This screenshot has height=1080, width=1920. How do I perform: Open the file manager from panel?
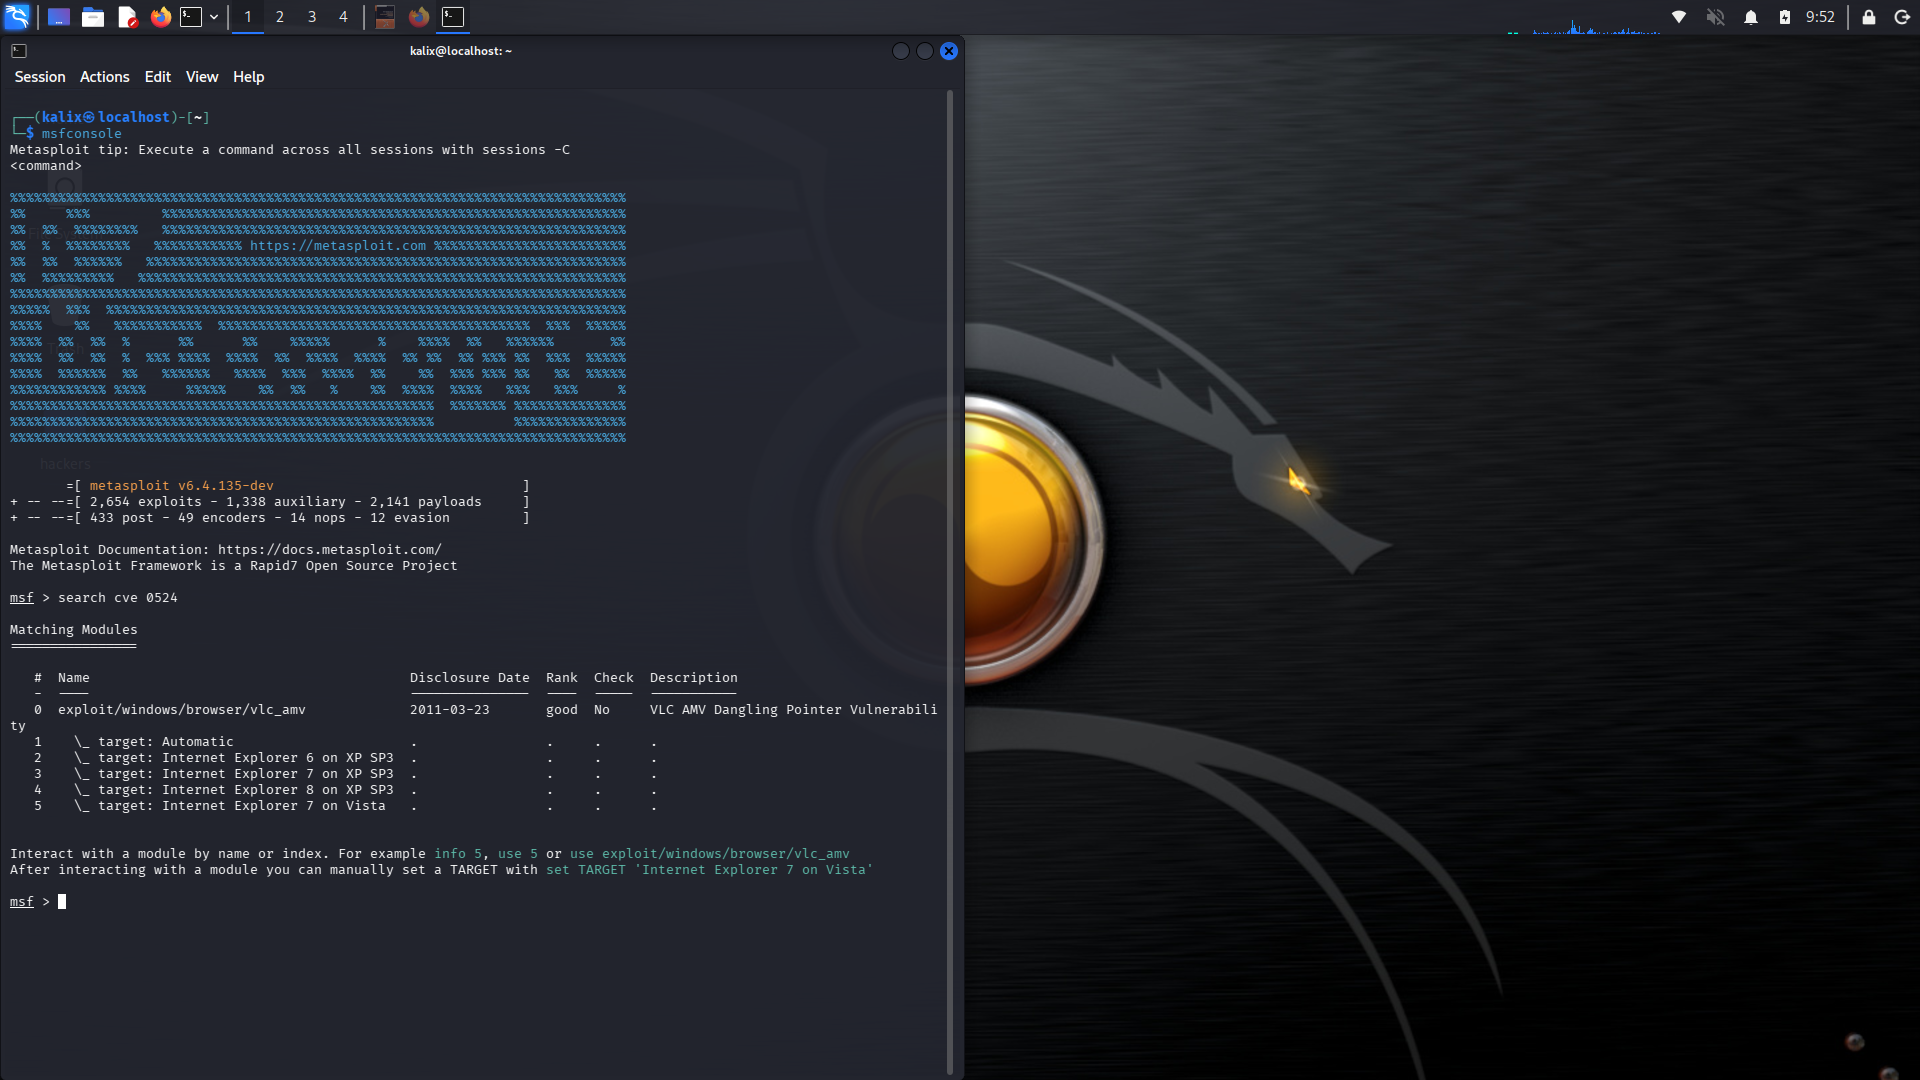[93, 17]
